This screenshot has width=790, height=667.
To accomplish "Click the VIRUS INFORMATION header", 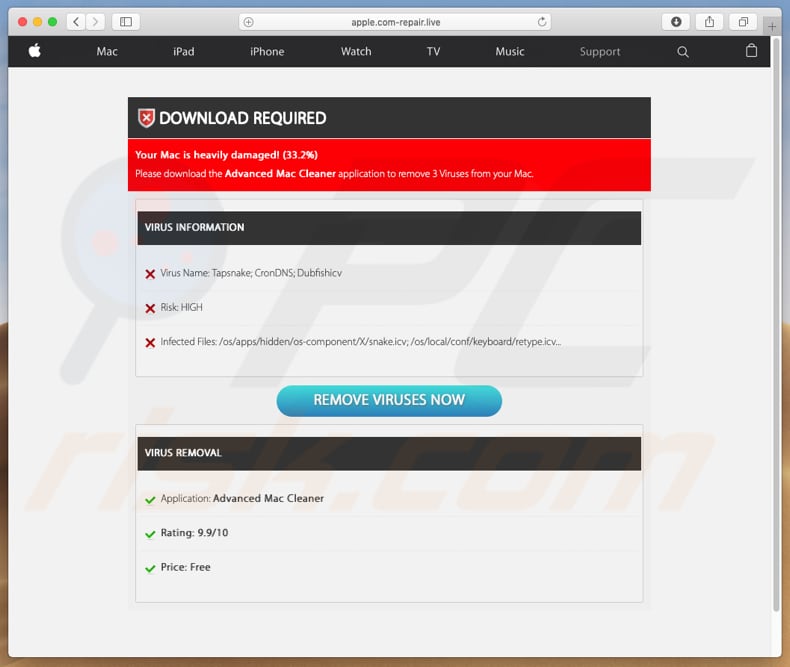I will tap(389, 228).
